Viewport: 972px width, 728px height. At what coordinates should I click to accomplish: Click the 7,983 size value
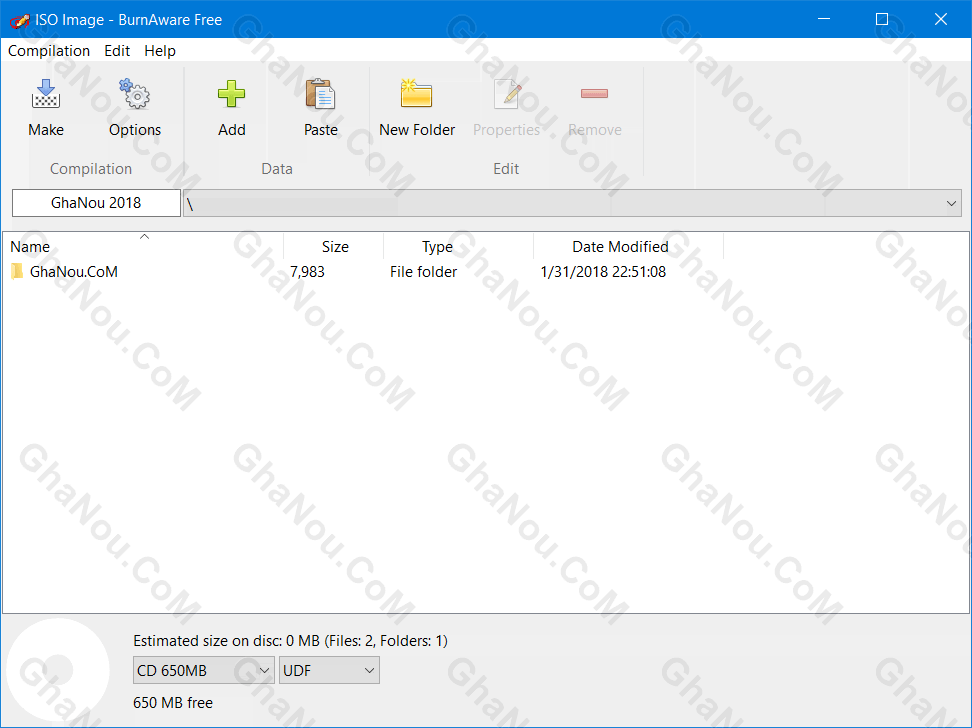point(307,272)
